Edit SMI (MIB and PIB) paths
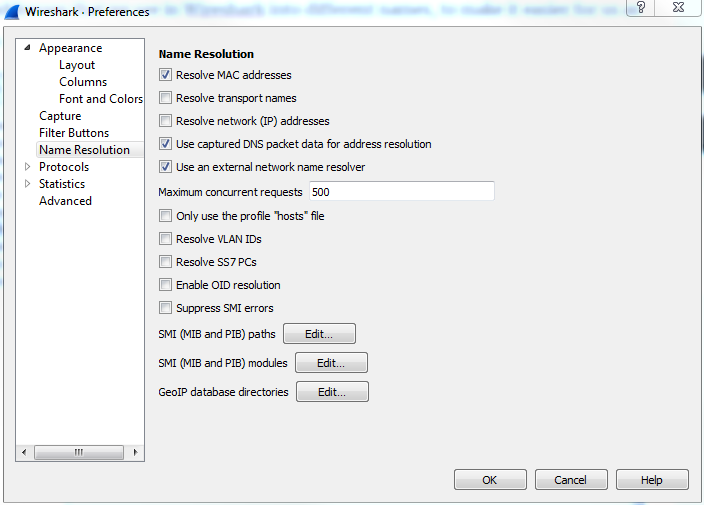 [319, 334]
